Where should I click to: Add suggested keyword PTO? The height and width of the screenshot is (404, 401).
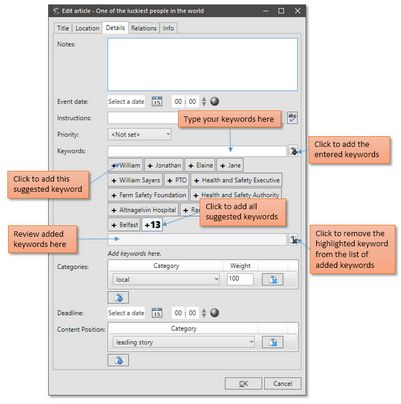click(177, 180)
